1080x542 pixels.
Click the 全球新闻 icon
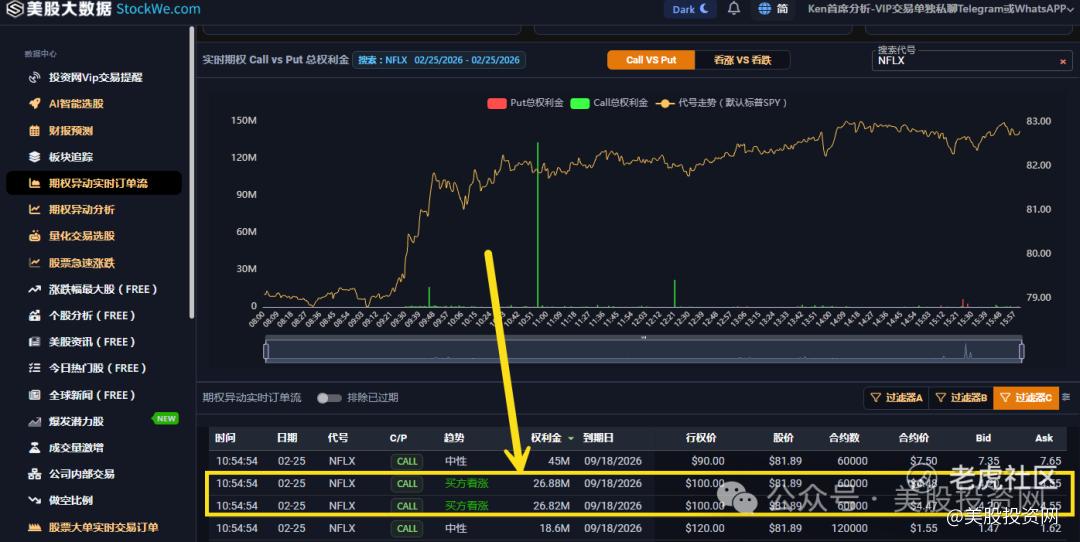point(34,395)
